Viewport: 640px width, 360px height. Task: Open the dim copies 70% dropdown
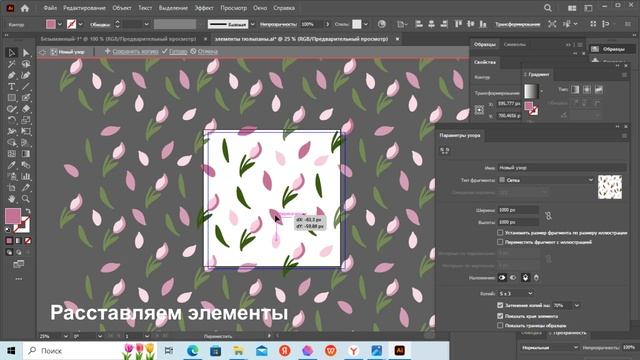(x=576, y=305)
